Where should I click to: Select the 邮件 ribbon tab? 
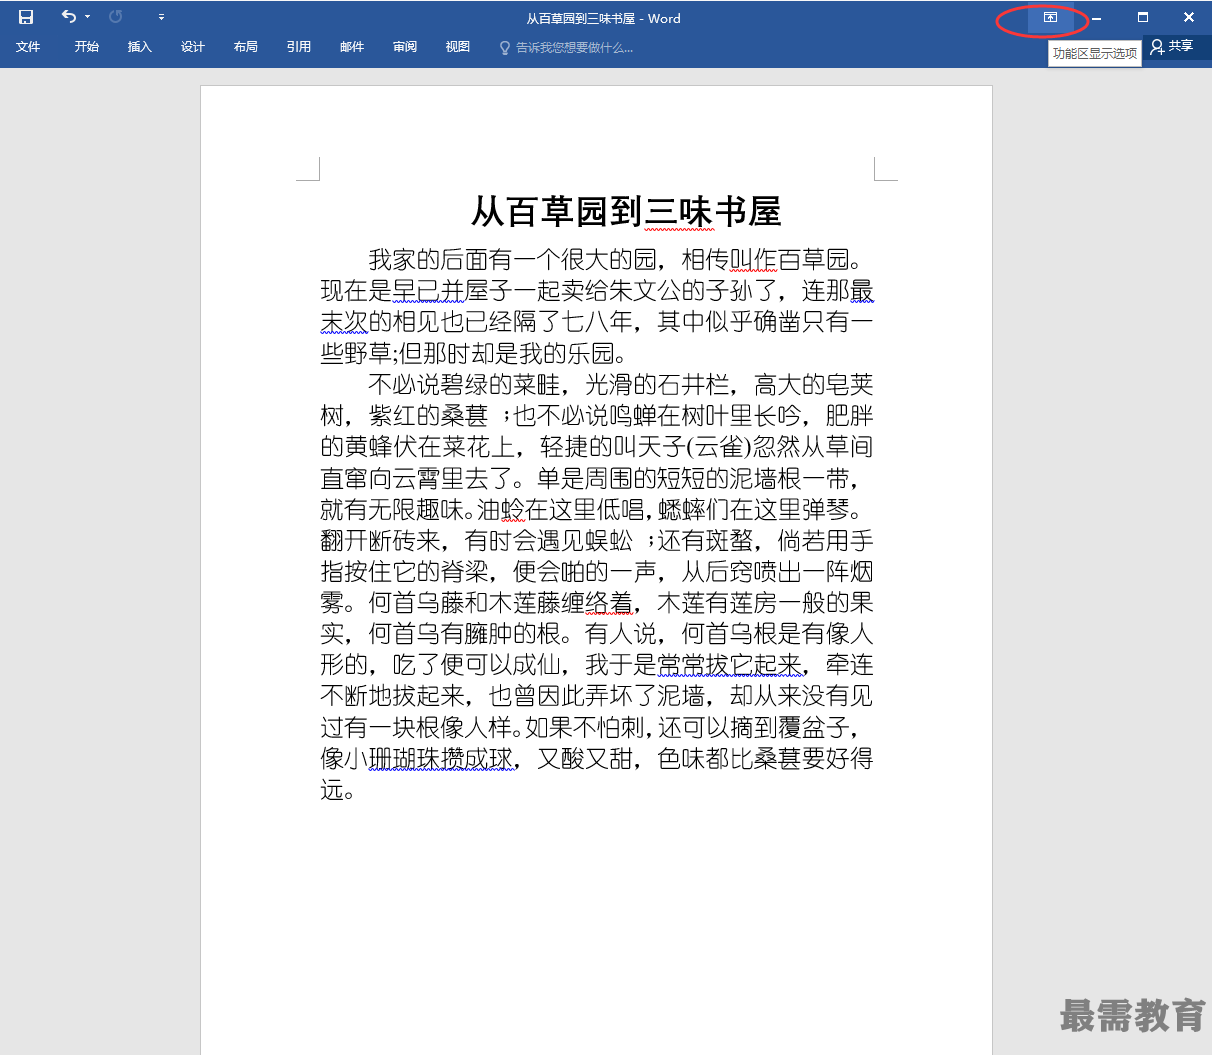(x=352, y=47)
